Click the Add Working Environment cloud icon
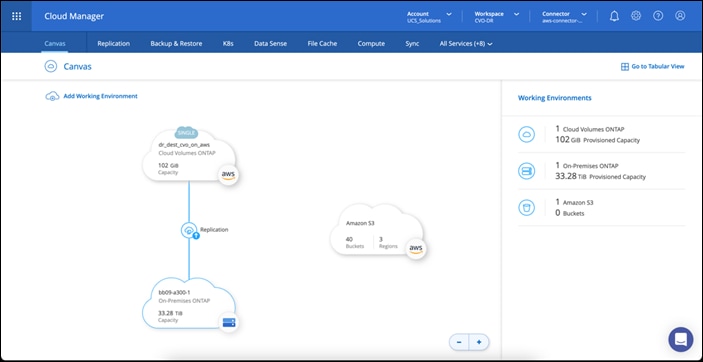 pos(52,96)
